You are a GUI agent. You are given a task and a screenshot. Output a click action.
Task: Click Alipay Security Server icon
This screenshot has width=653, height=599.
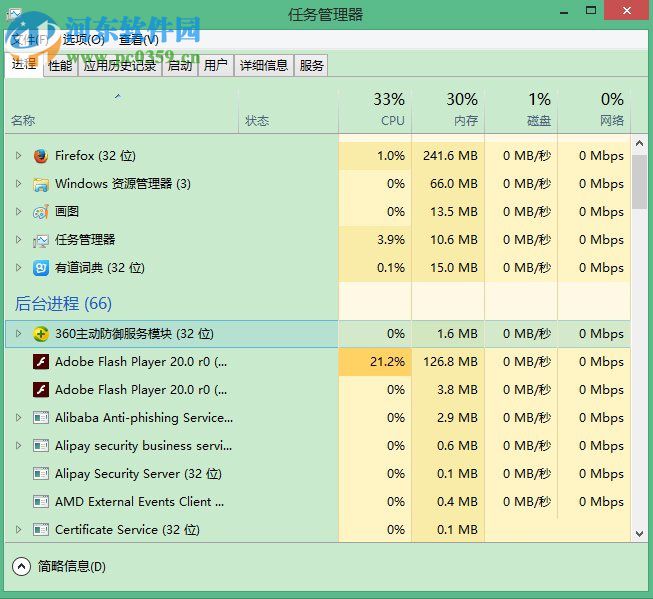(x=41, y=474)
